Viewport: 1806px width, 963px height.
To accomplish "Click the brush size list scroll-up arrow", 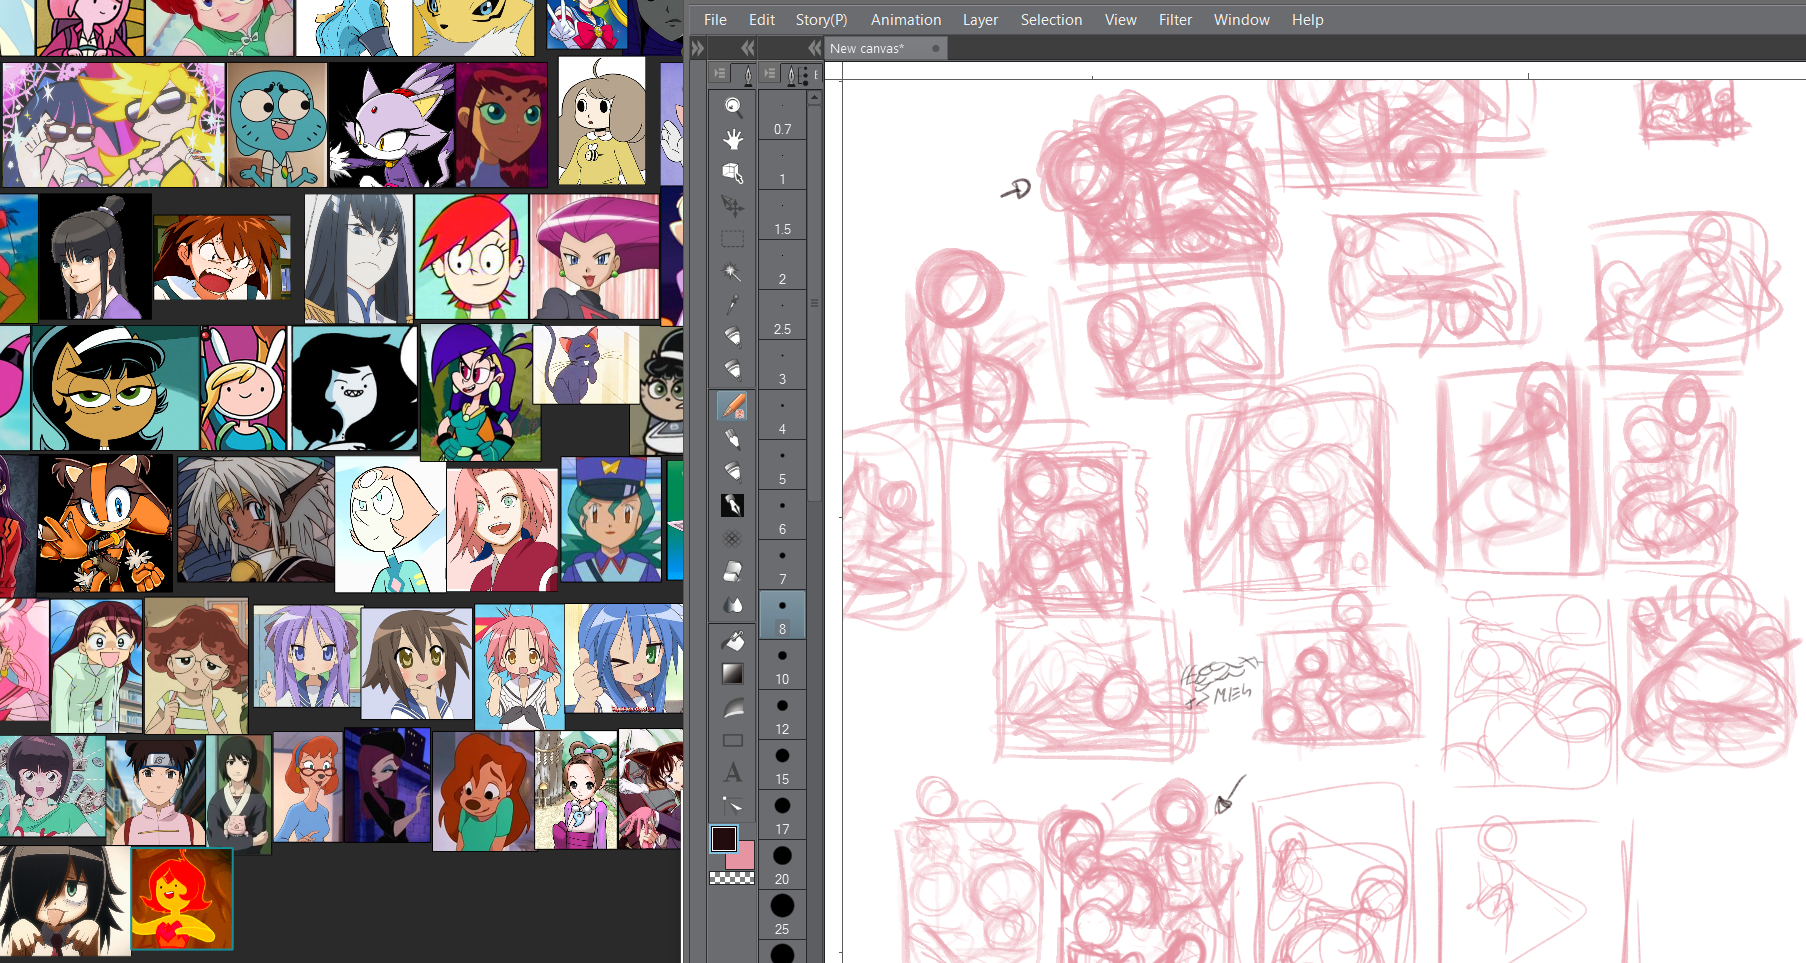I will coord(815,98).
